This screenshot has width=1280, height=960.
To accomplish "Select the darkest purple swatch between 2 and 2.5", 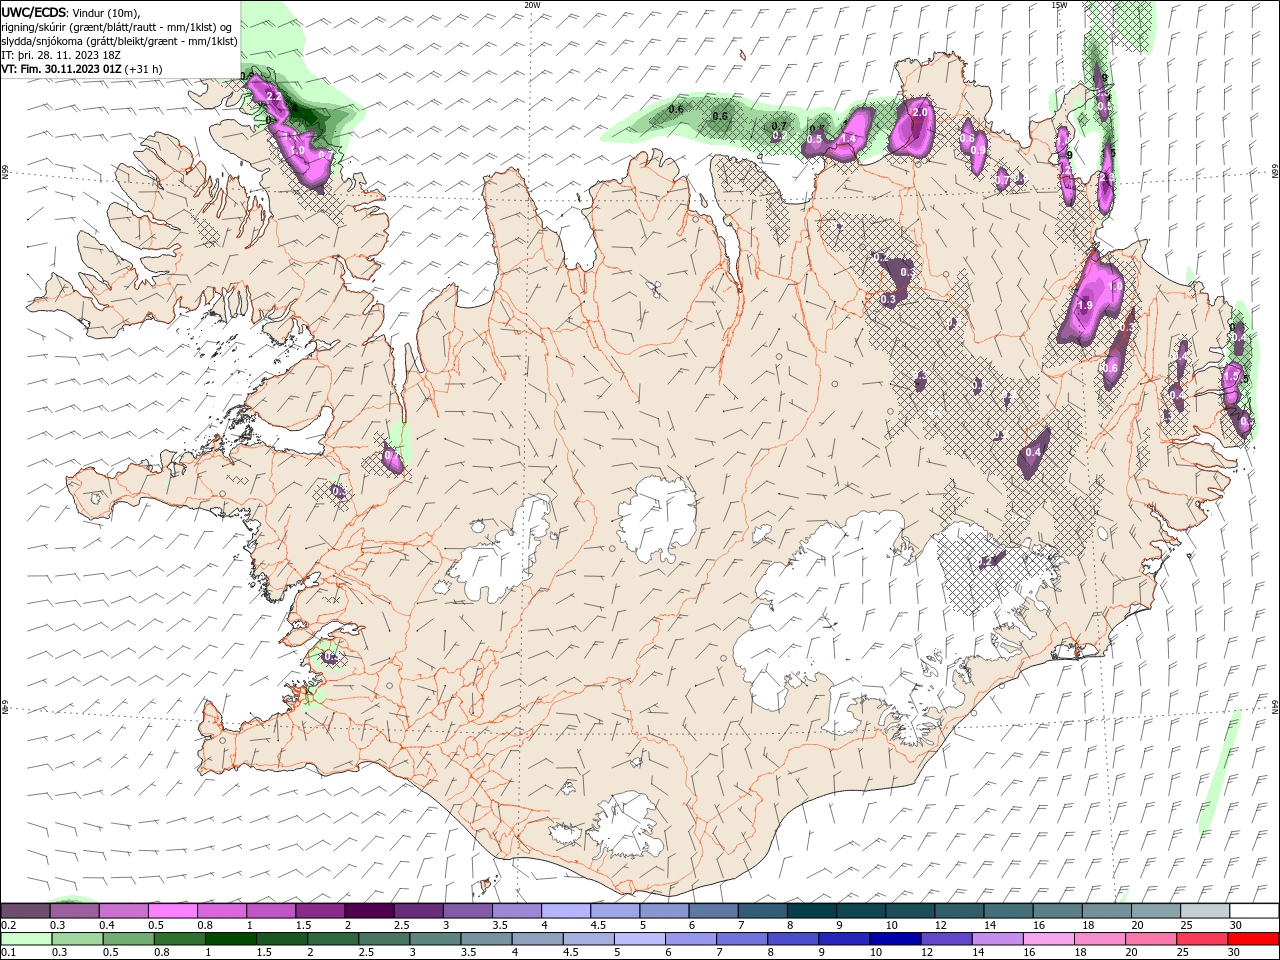I will tap(369, 911).
